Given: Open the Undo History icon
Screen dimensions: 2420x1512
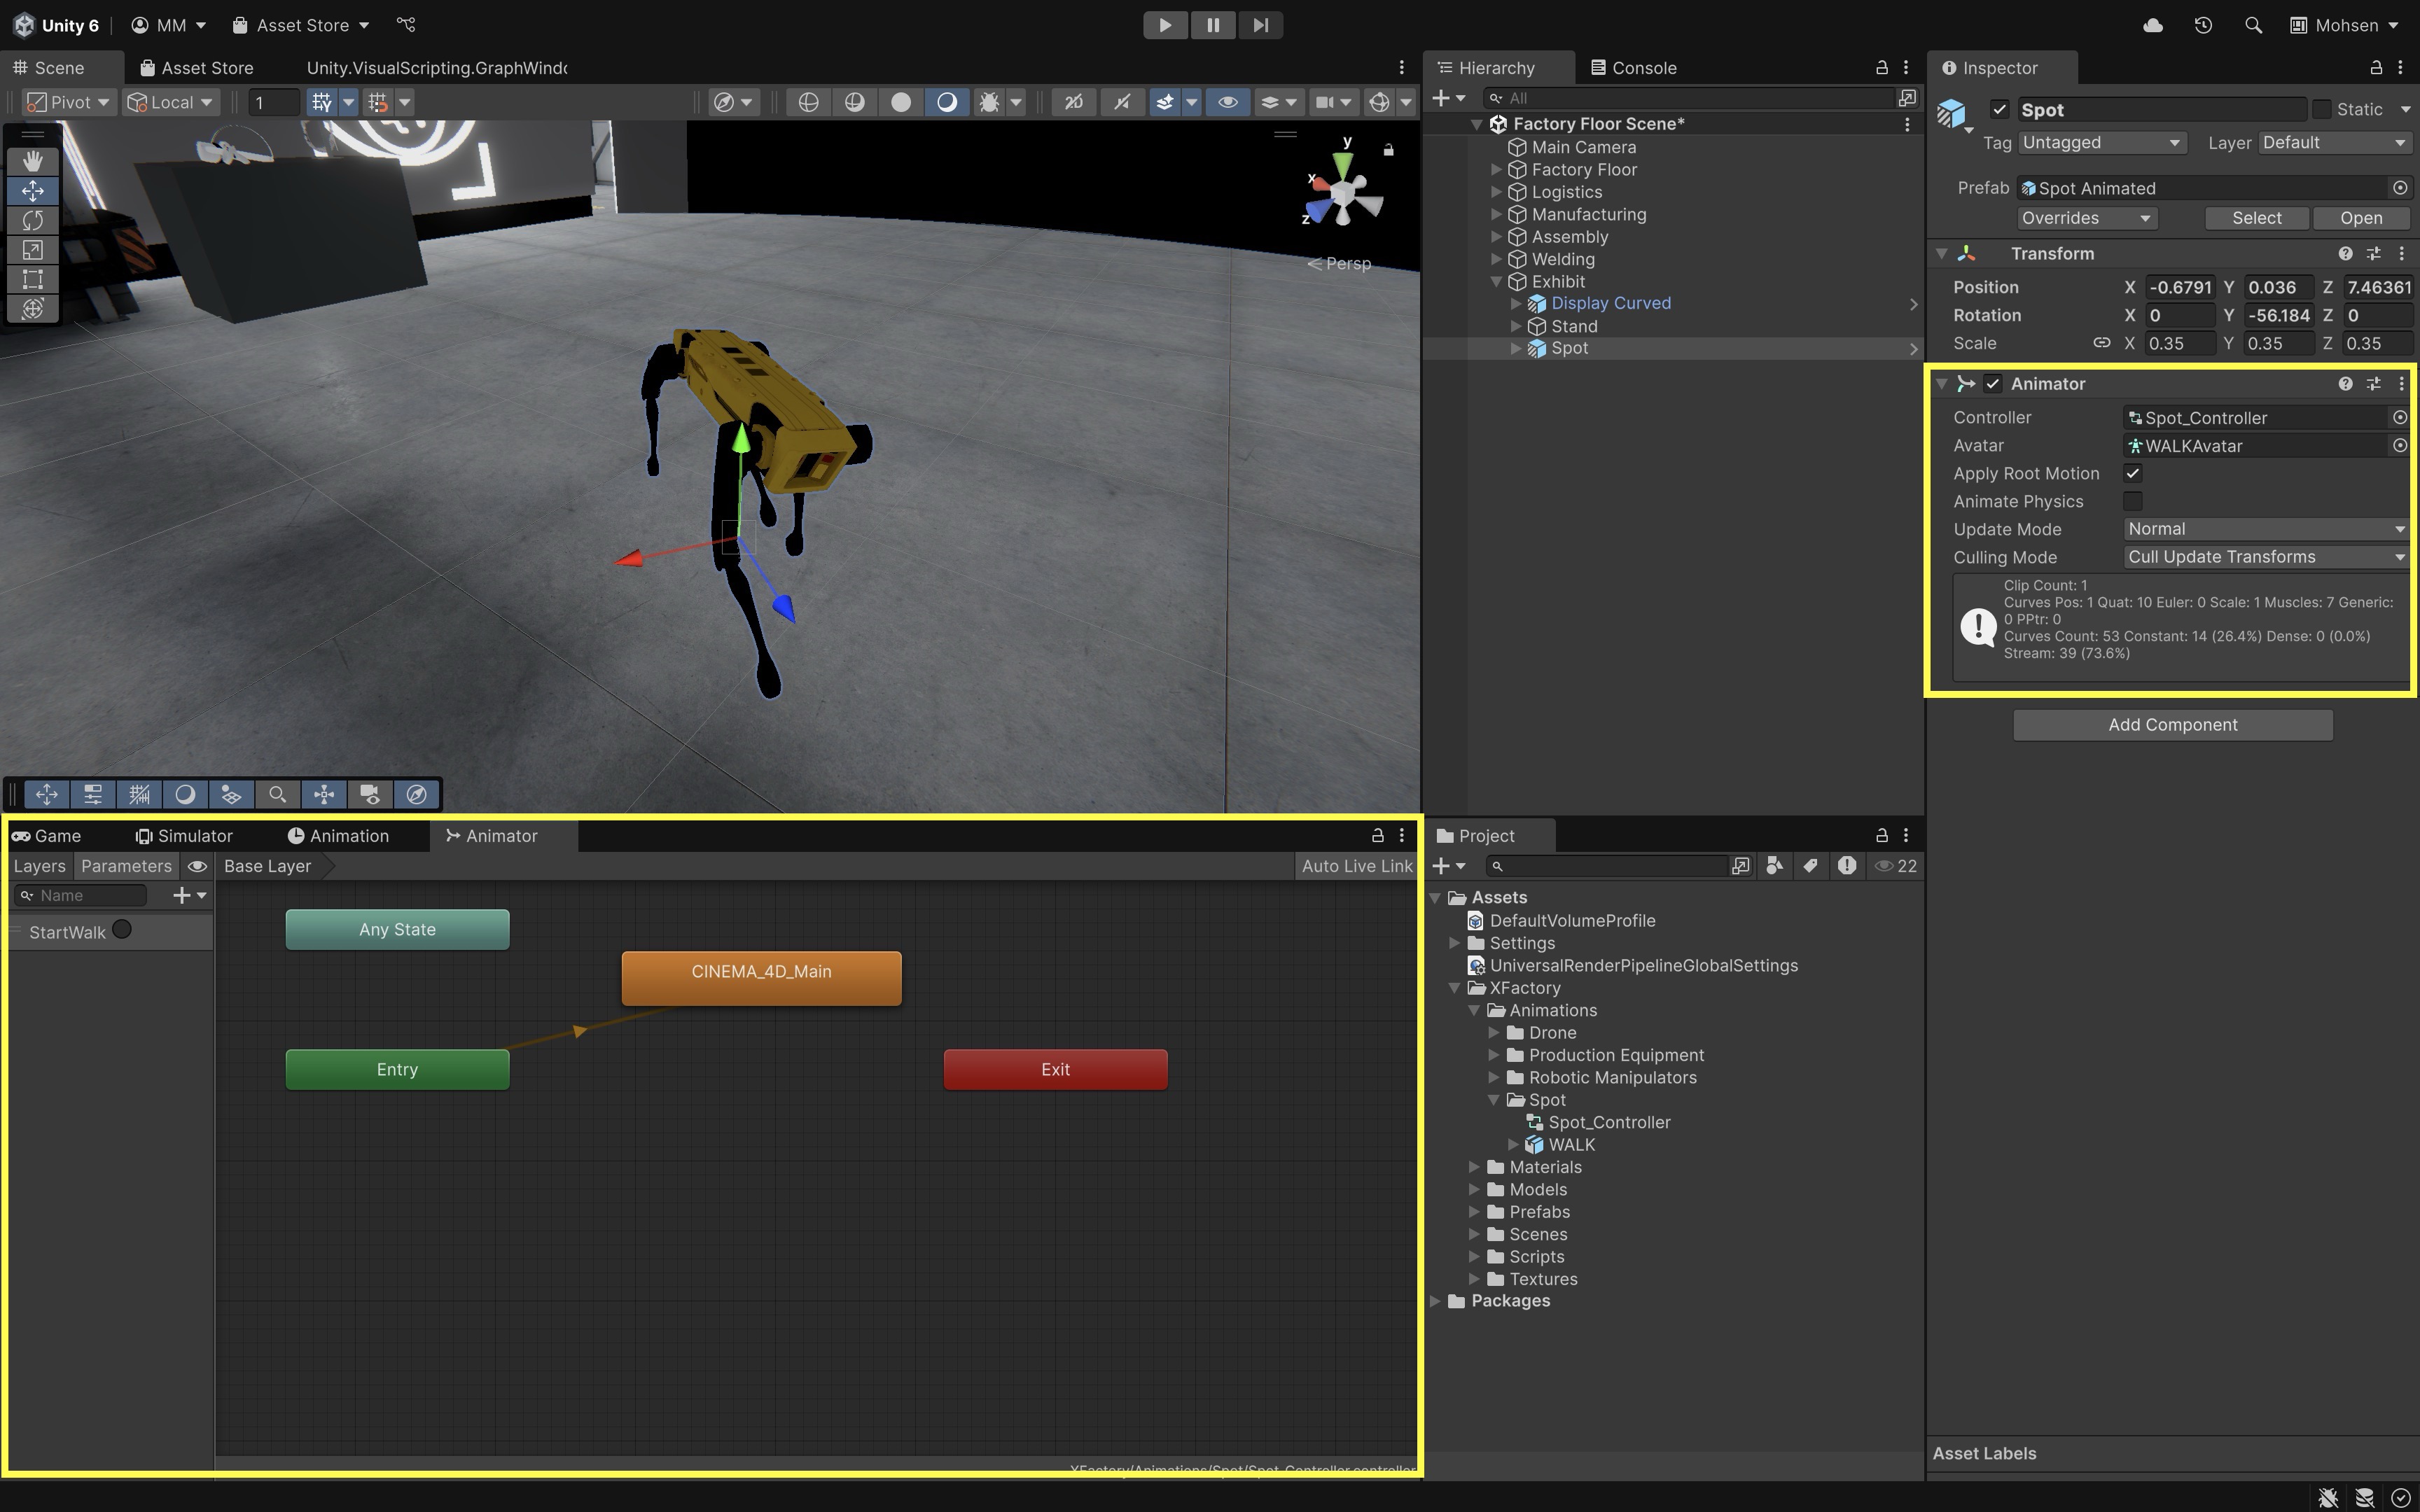Looking at the screenshot, I should click(x=2203, y=25).
